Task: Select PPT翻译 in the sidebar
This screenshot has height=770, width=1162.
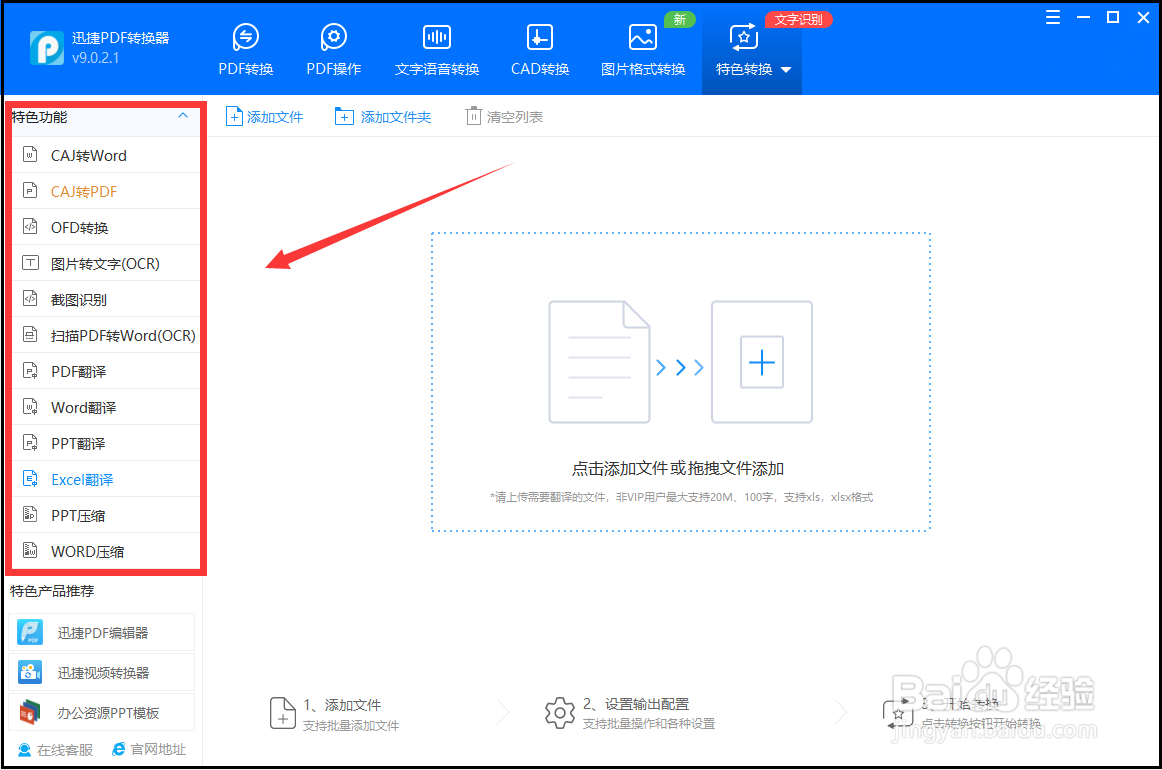Action: click(x=106, y=443)
